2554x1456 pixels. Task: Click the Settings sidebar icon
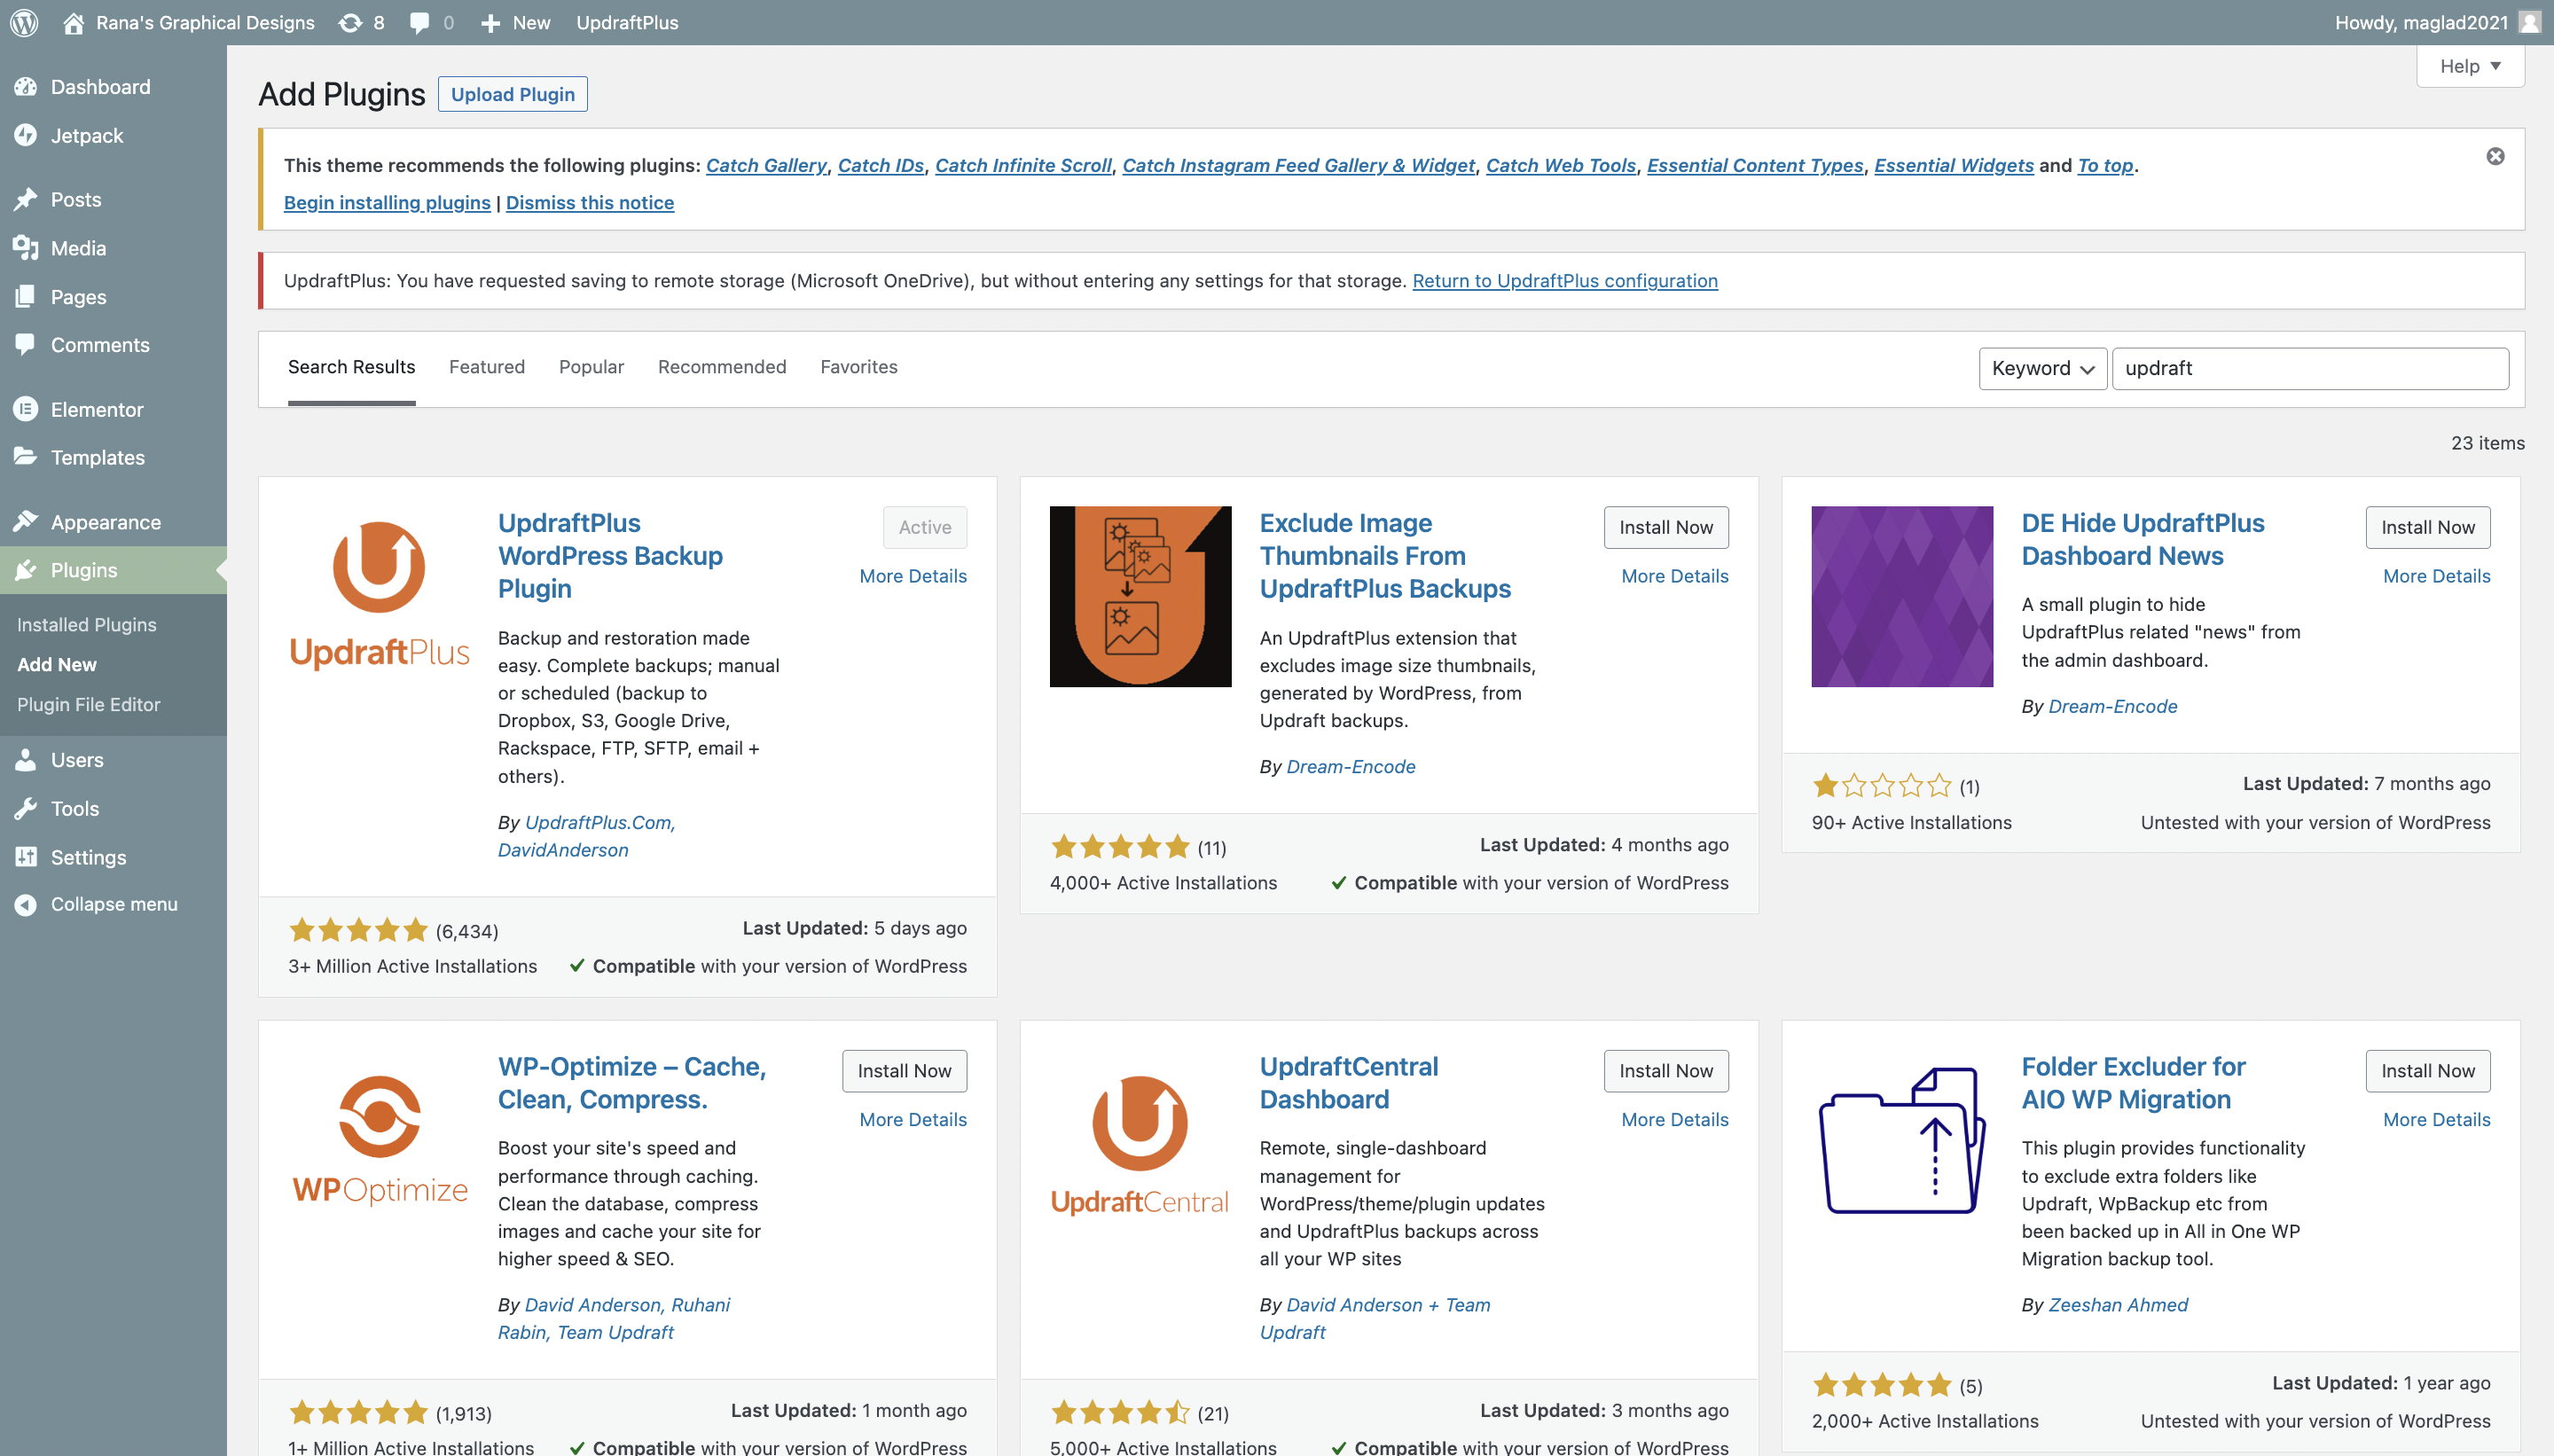26,857
